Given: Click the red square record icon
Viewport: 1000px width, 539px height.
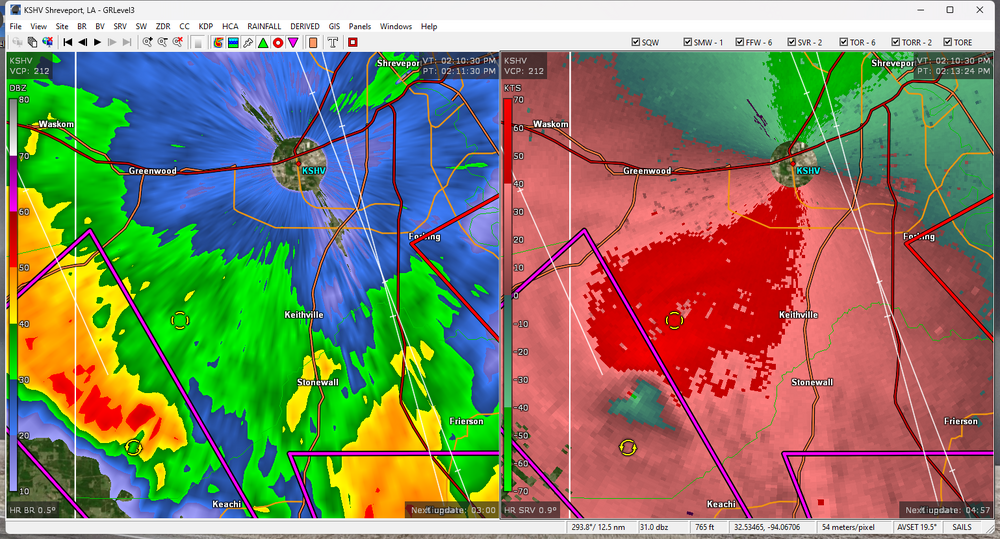Looking at the screenshot, I should click(353, 42).
